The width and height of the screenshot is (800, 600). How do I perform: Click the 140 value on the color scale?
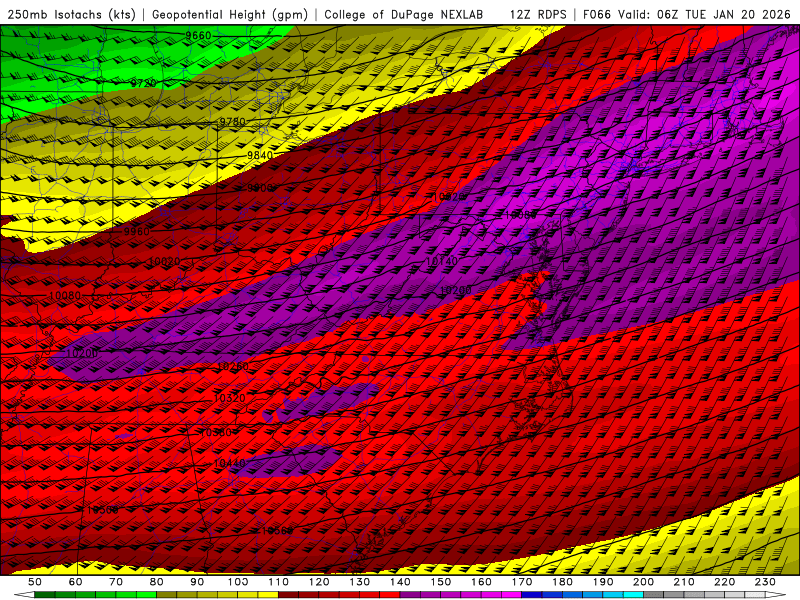click(400, 582)
